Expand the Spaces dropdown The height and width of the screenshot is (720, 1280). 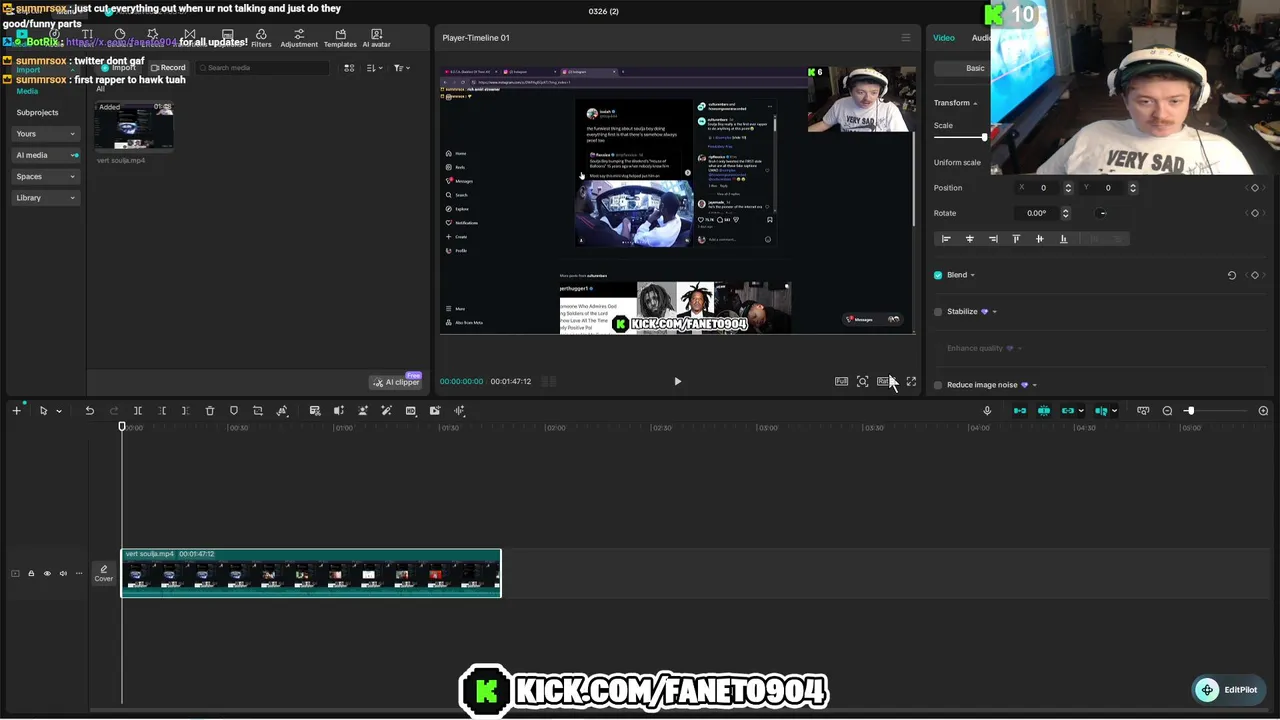[46, 176]
